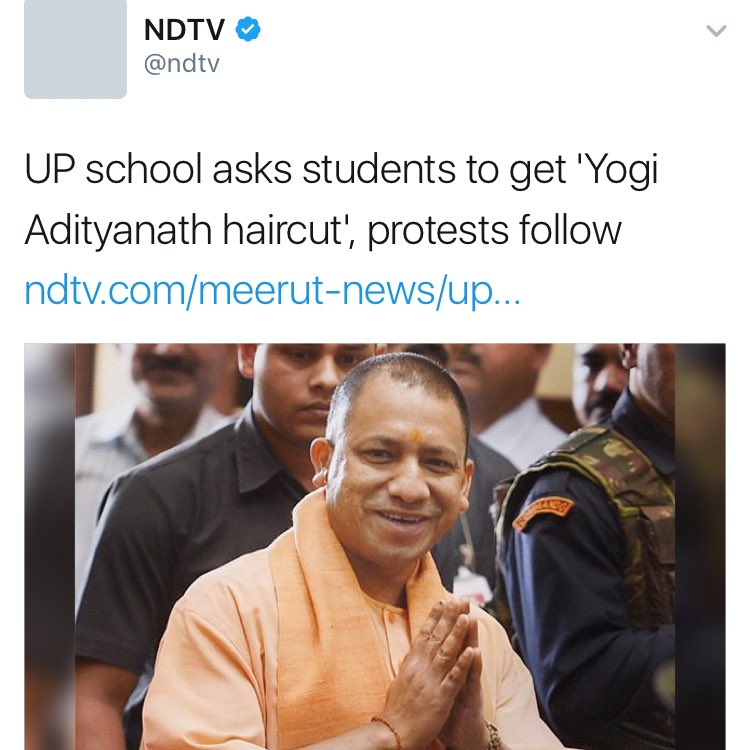Click the 'Adityanath haircut' phrase
Image resolution: width=750 pixels, height=750 pixels.
click(185, 231)
